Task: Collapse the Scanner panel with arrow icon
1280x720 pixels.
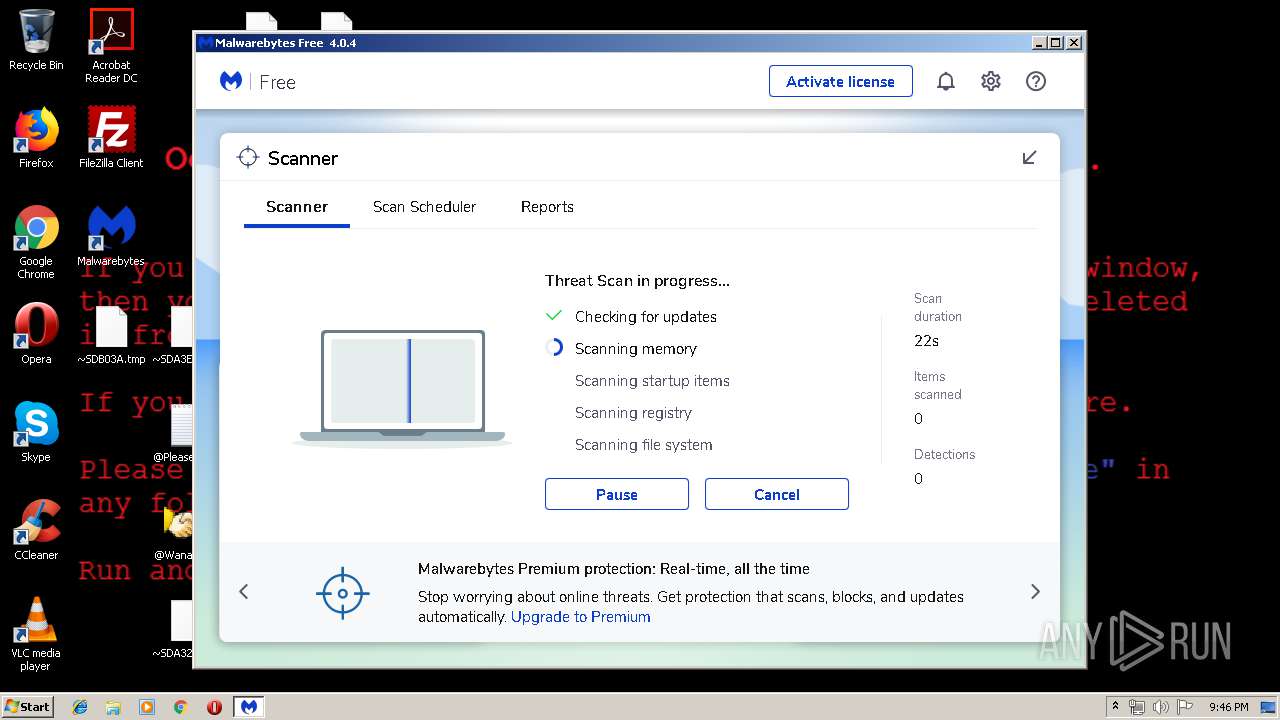Action: click(1029, 158)
